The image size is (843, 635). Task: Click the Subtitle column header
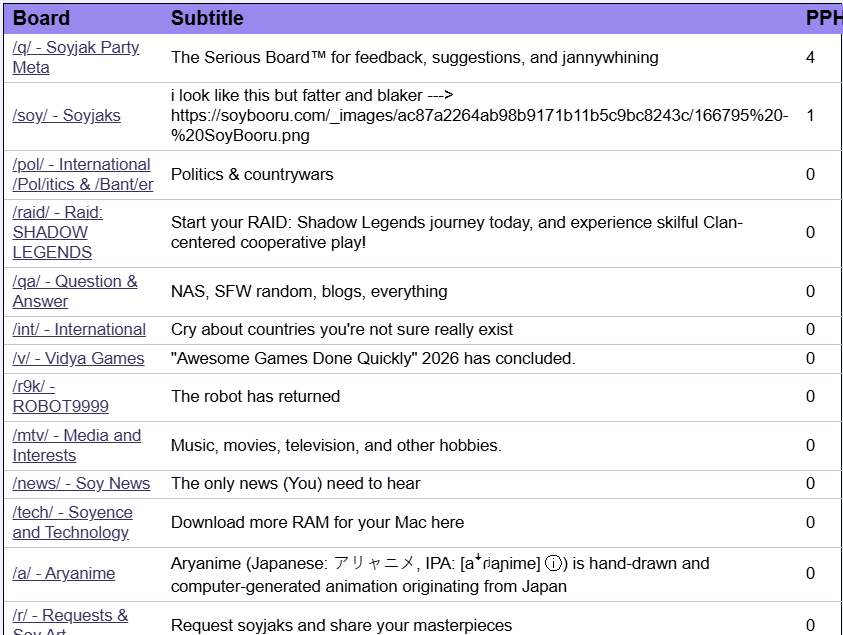click(x=207, y=18)
